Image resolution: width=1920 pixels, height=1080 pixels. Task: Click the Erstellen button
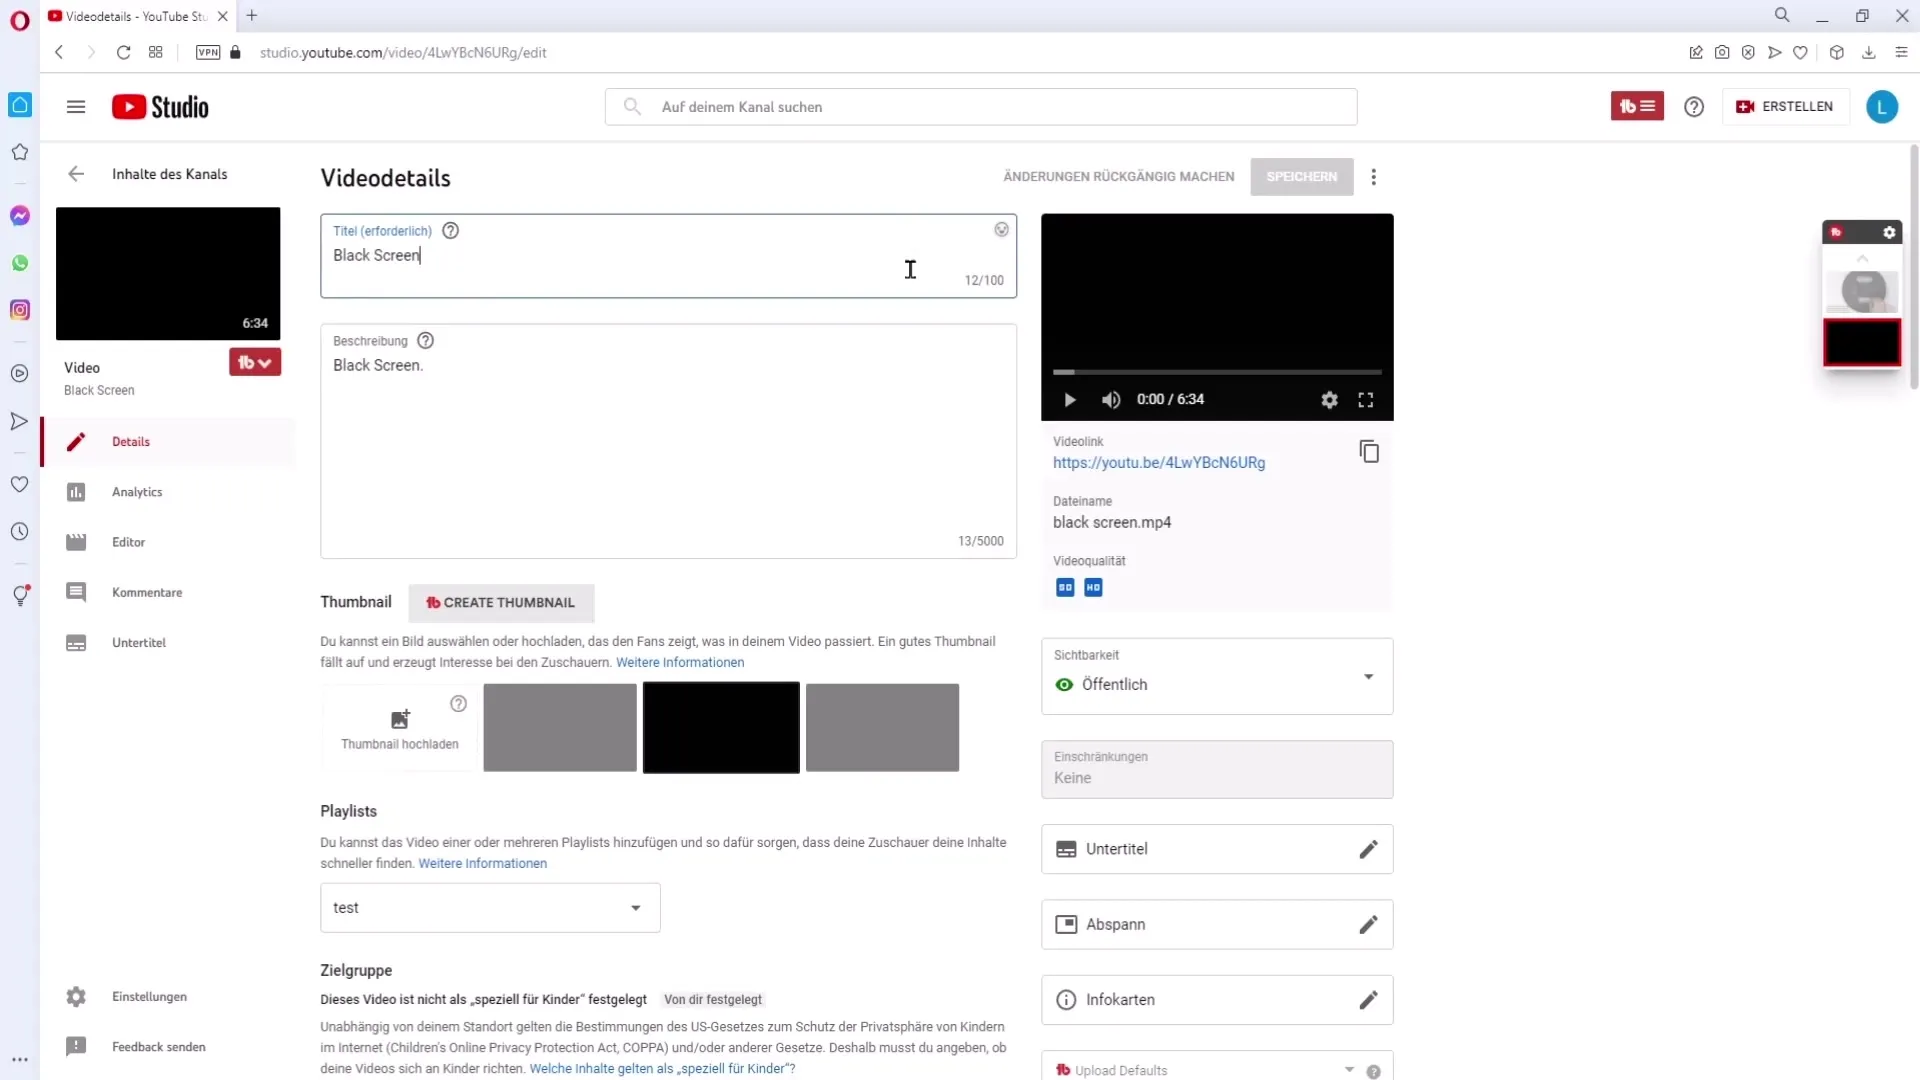click(x=1786, y=107)
